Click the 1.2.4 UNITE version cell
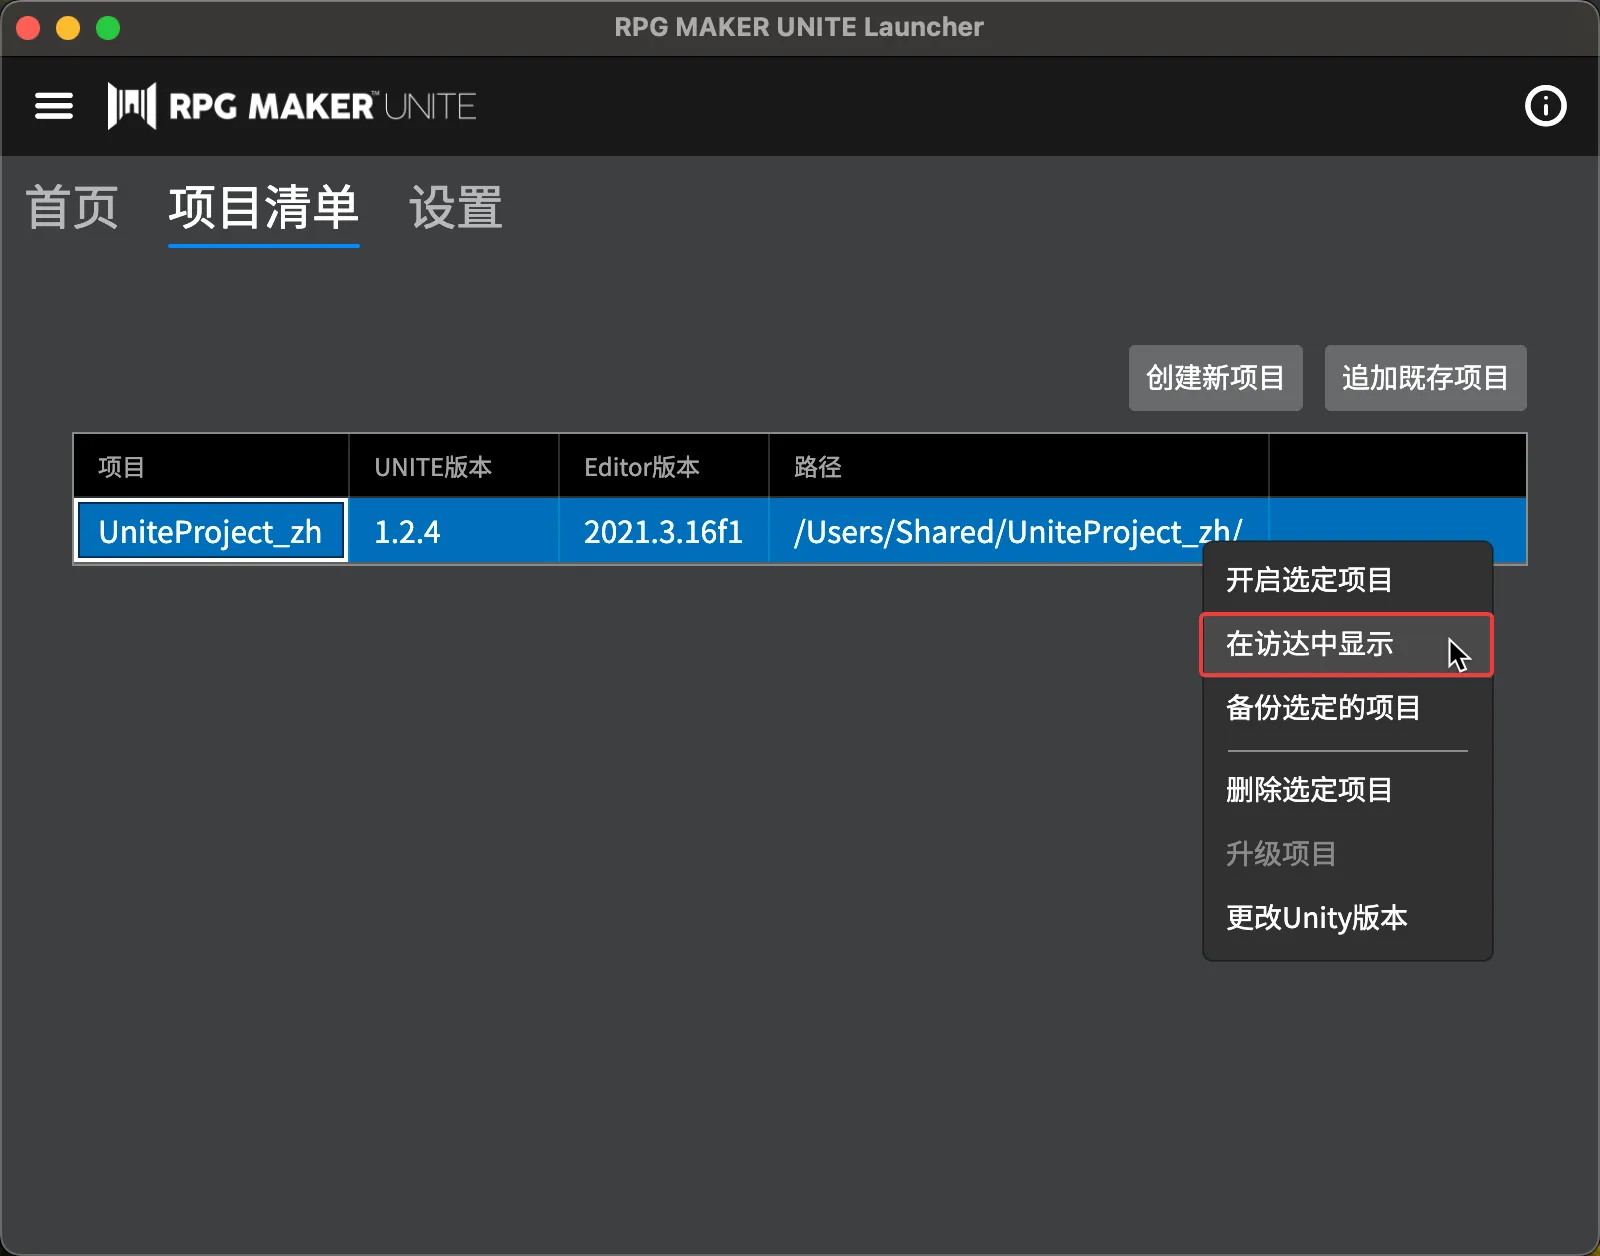The height and width of the screenshot is (1256, 1600). (453, 531)
